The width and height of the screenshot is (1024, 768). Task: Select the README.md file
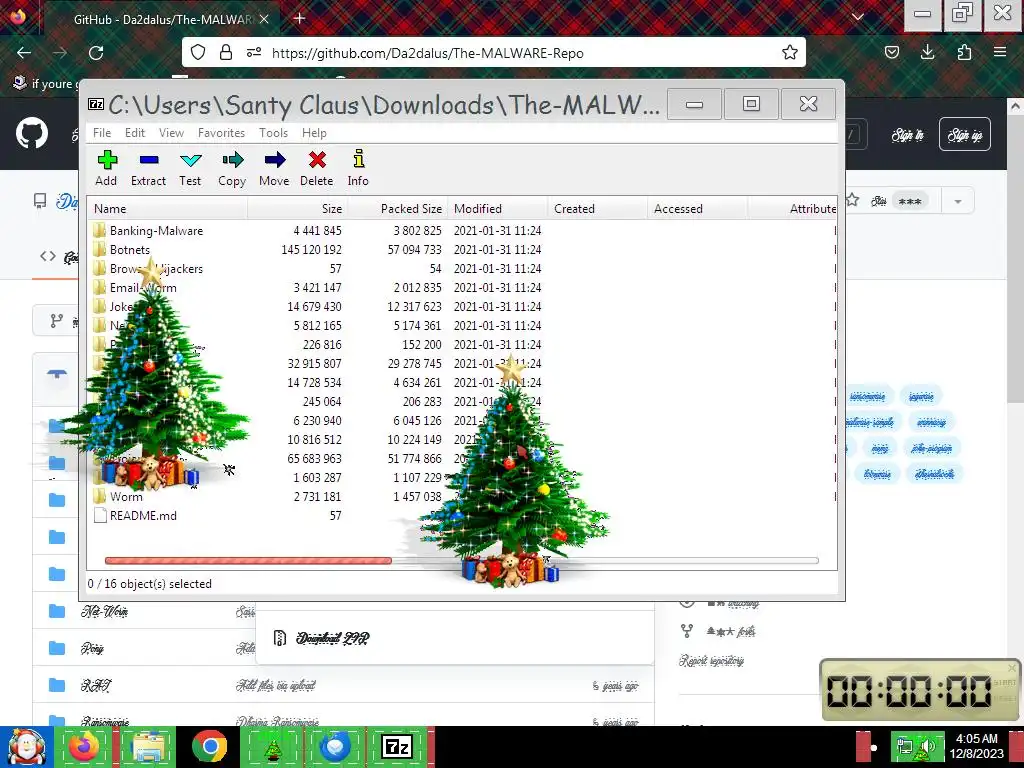462,515
